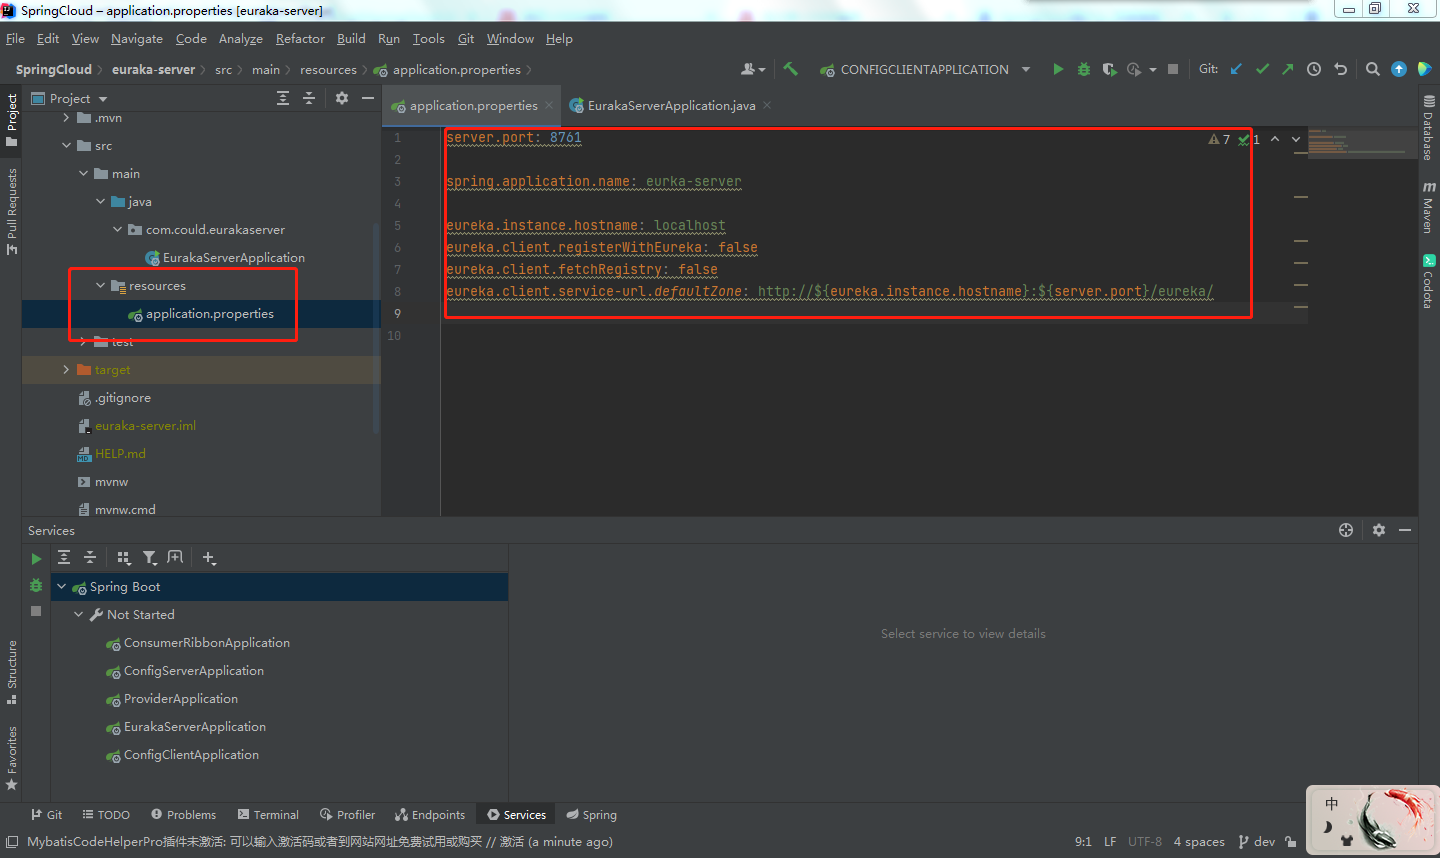
Task: Click Collapse All icon in Services toolbar
Action: (90, 558)
